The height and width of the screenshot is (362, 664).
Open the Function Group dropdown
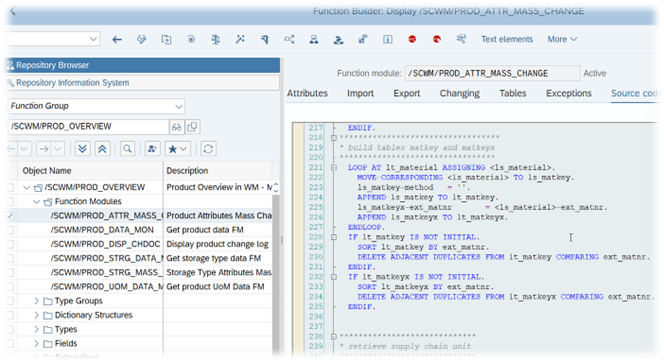[179, 106]
